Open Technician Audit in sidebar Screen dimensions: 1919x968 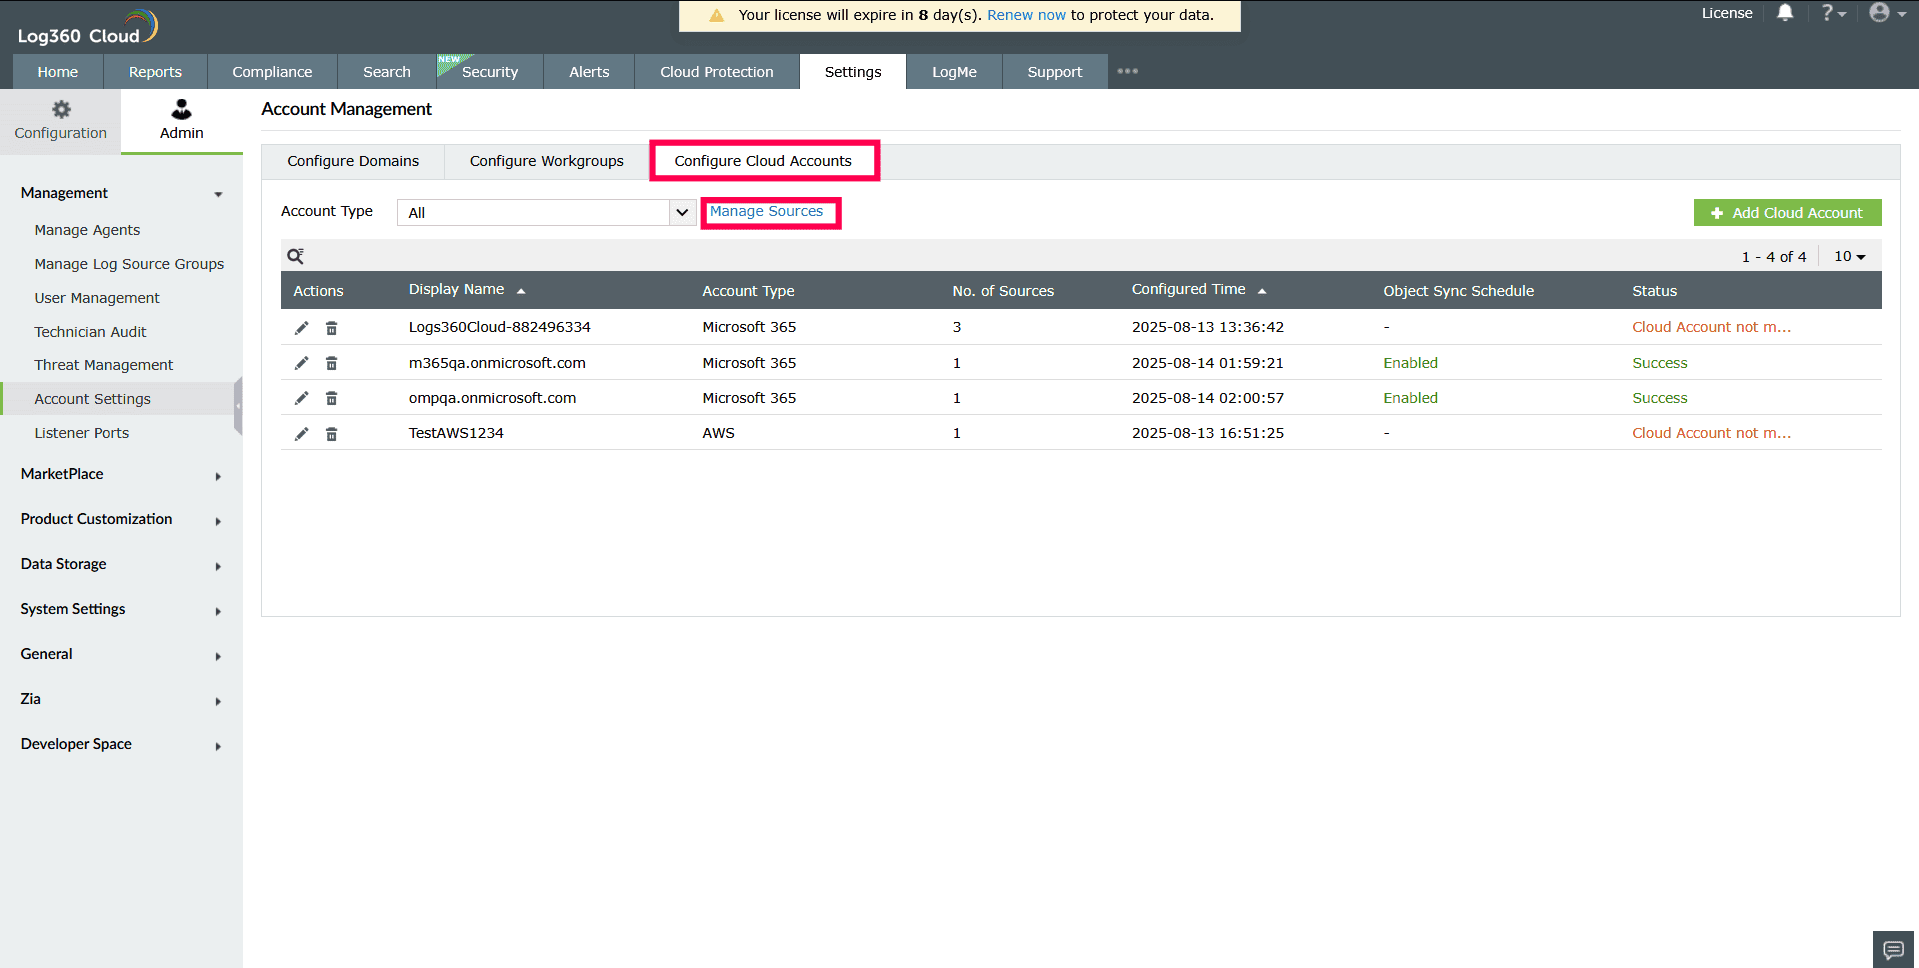[x=90, y=332]
